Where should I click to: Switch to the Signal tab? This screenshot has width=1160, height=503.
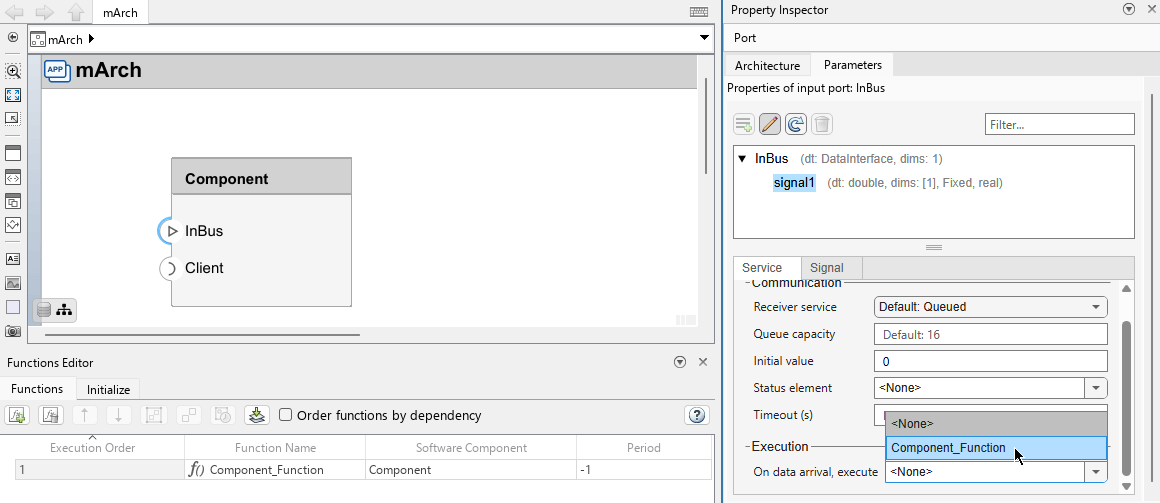point(826,268)
